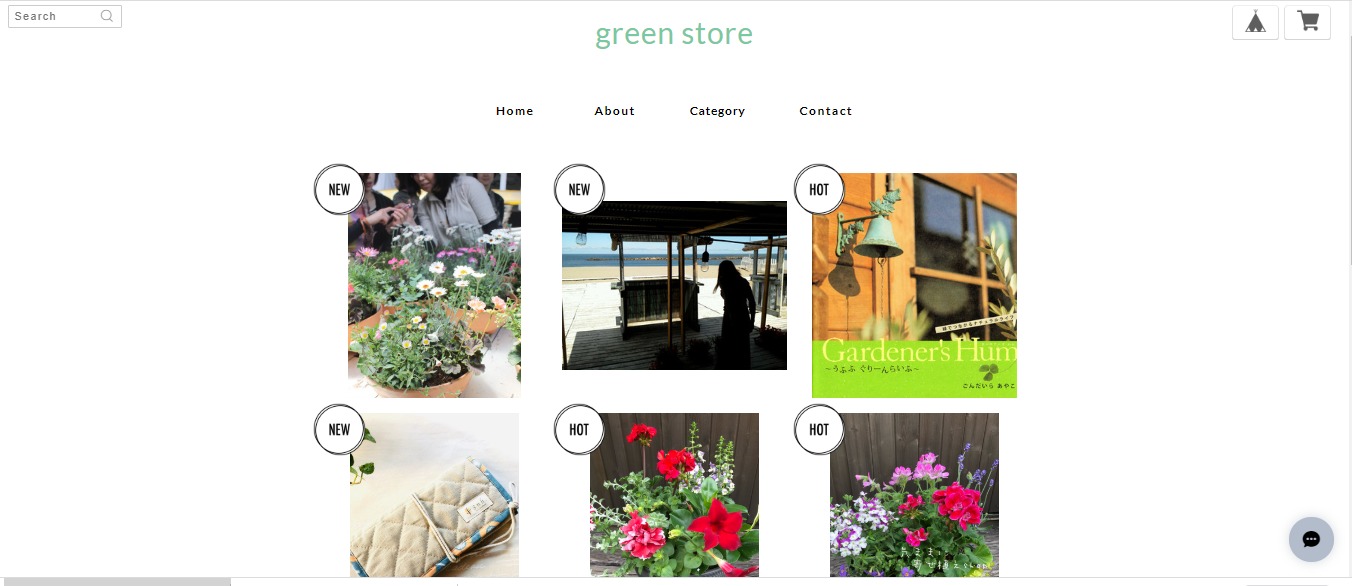Image resolution: width=1352 pixels, height=586 pixels.
Task: Open the About page
Action: tap(615, 111)
